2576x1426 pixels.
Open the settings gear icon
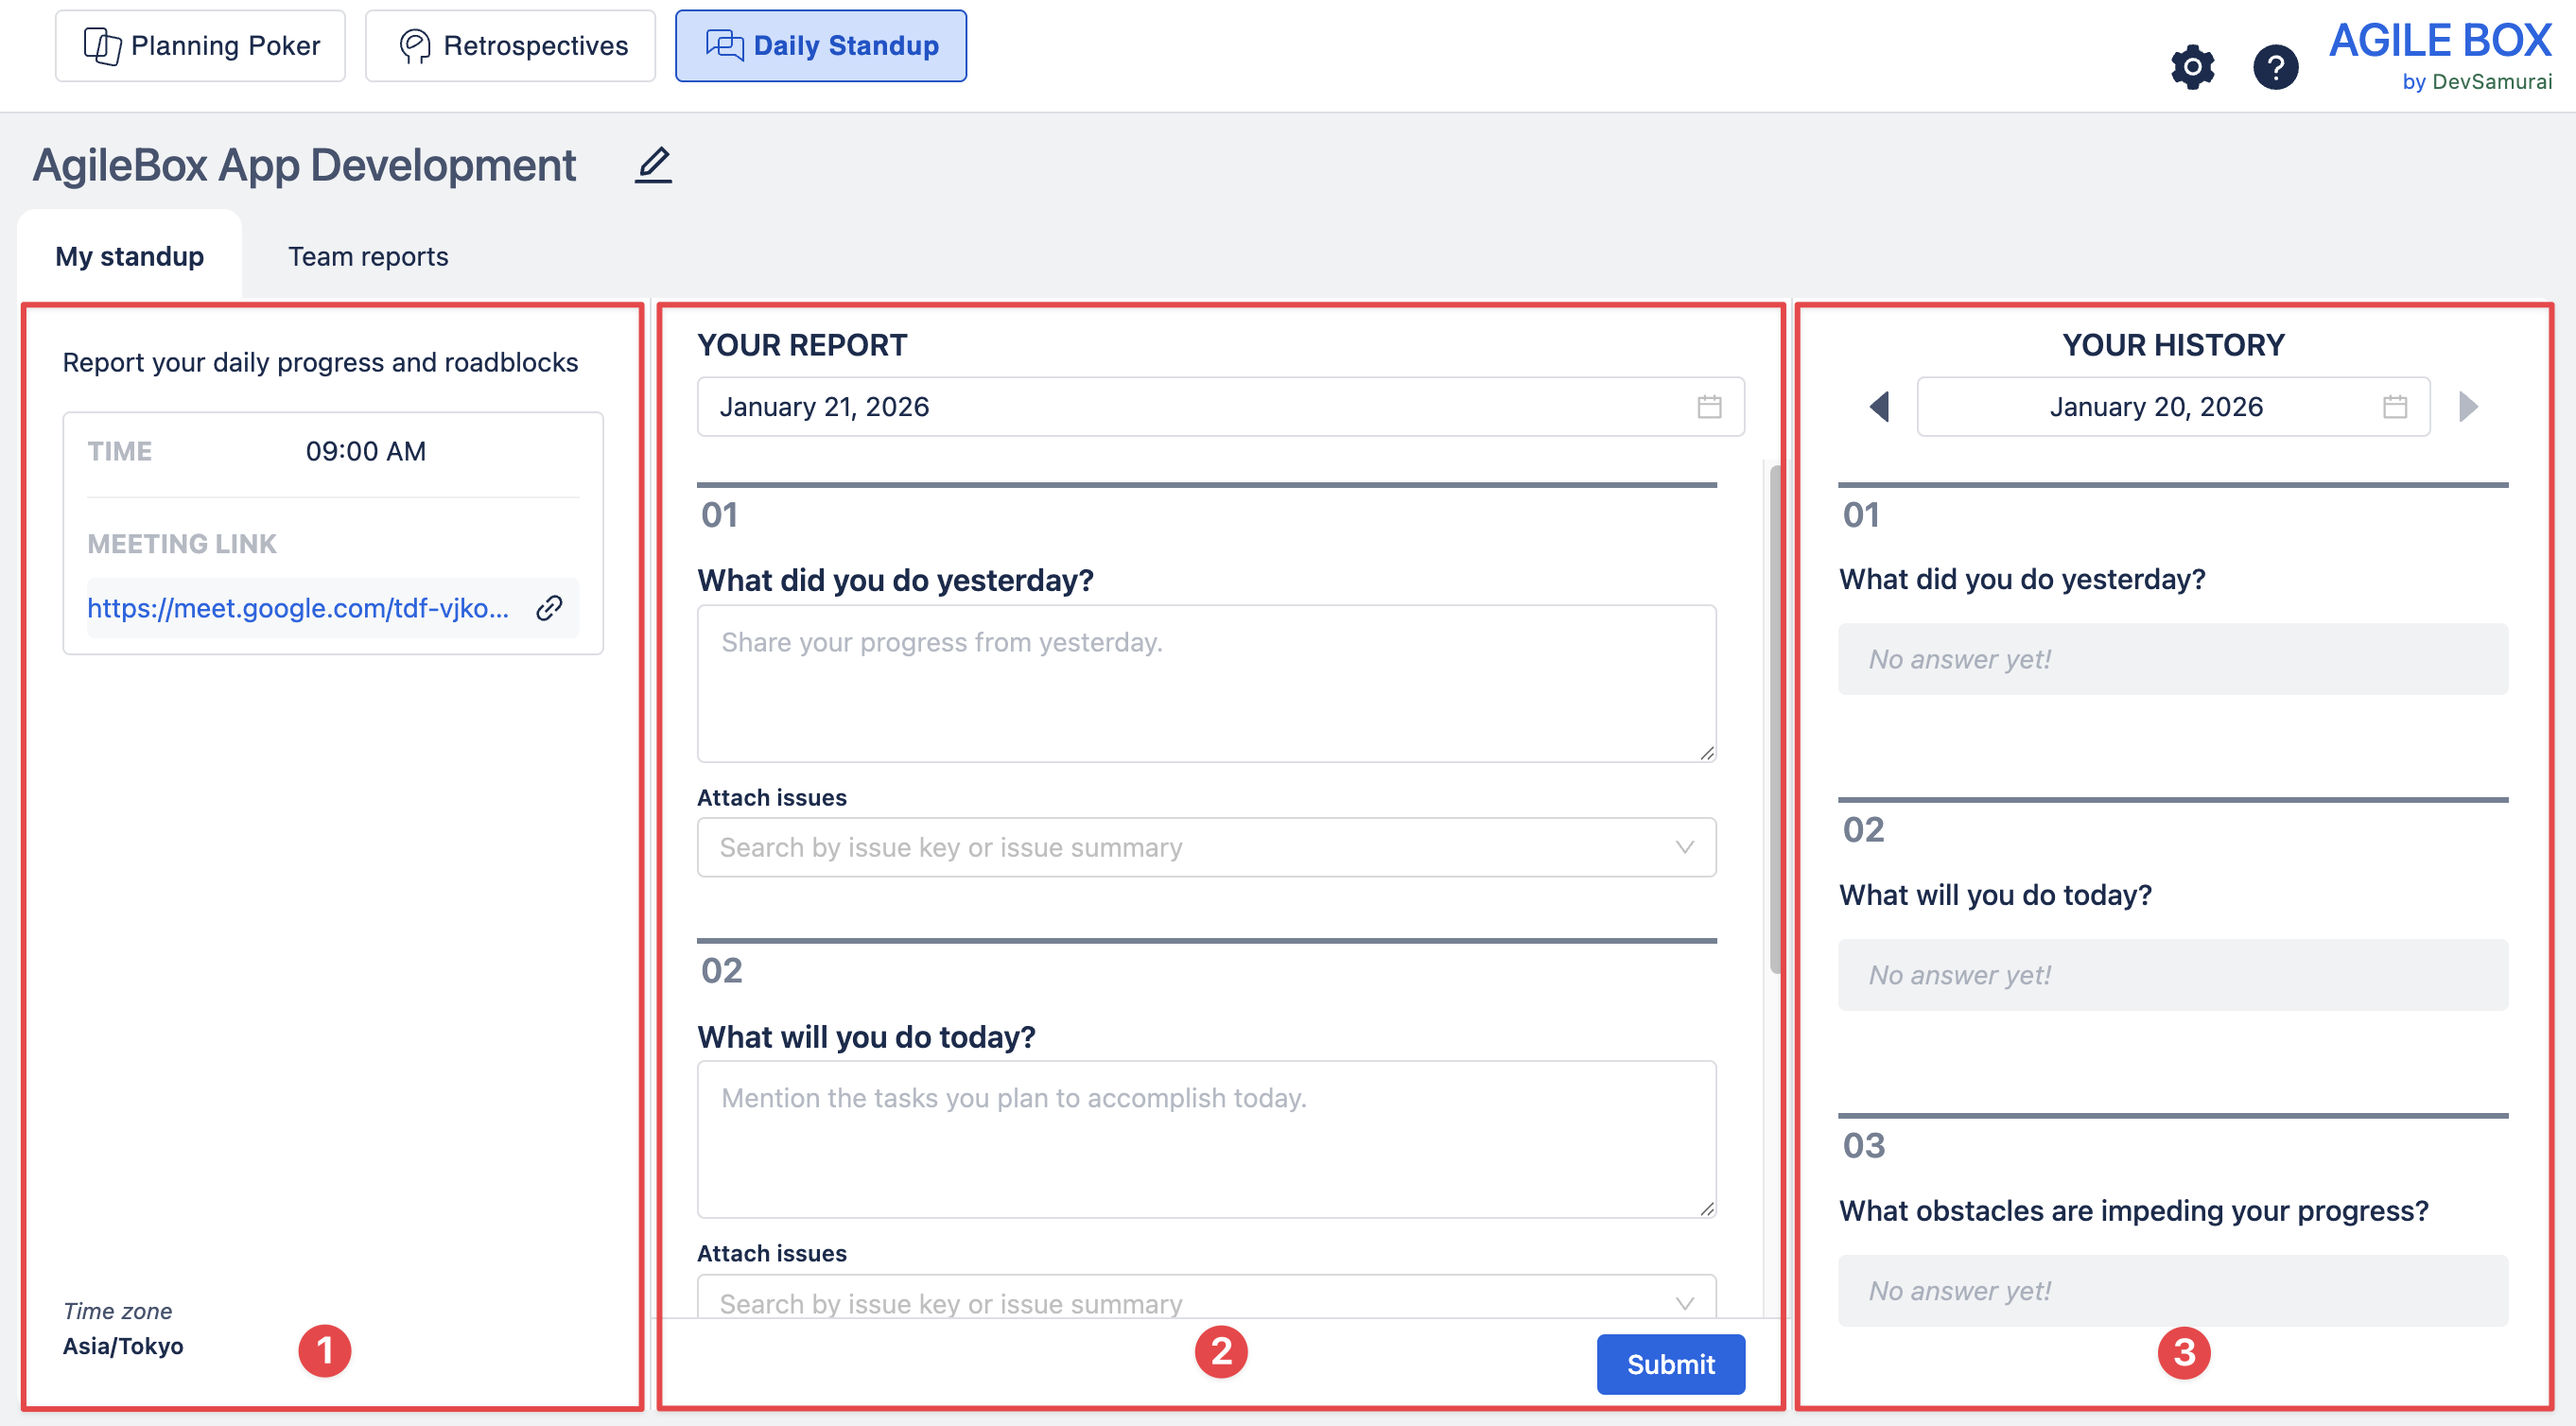tap(2192, 67)
